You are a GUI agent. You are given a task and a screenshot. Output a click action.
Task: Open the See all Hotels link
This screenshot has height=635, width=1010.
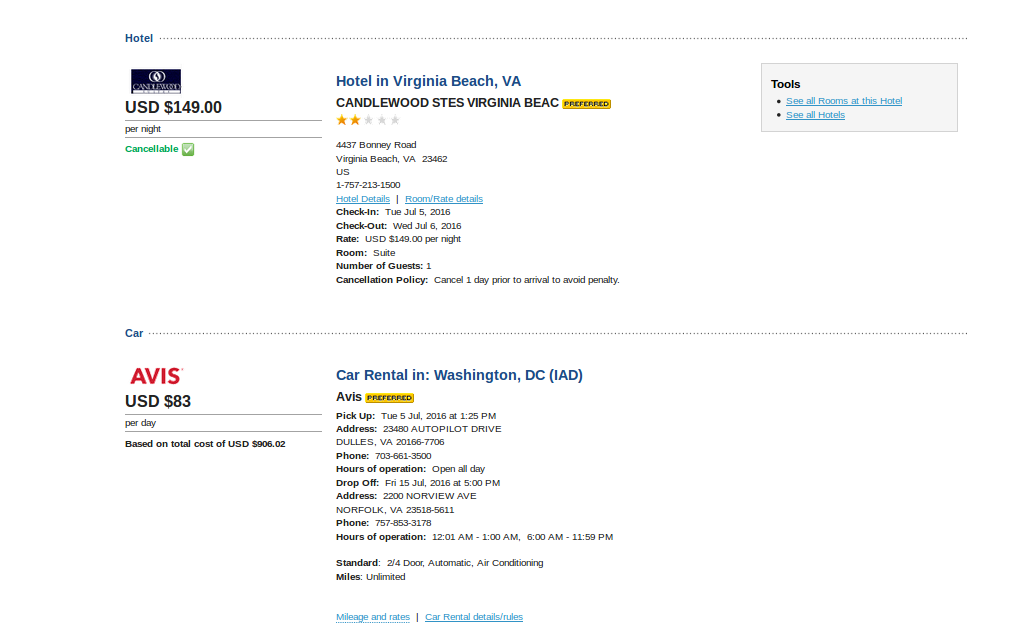click(x=815, y=115)
